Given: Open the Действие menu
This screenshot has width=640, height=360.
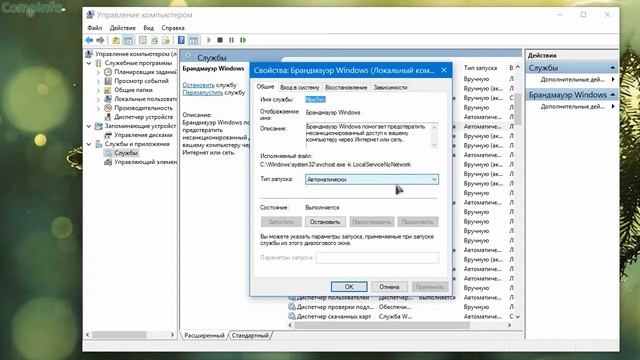Looking at the screenshot, I should point(122,28).
